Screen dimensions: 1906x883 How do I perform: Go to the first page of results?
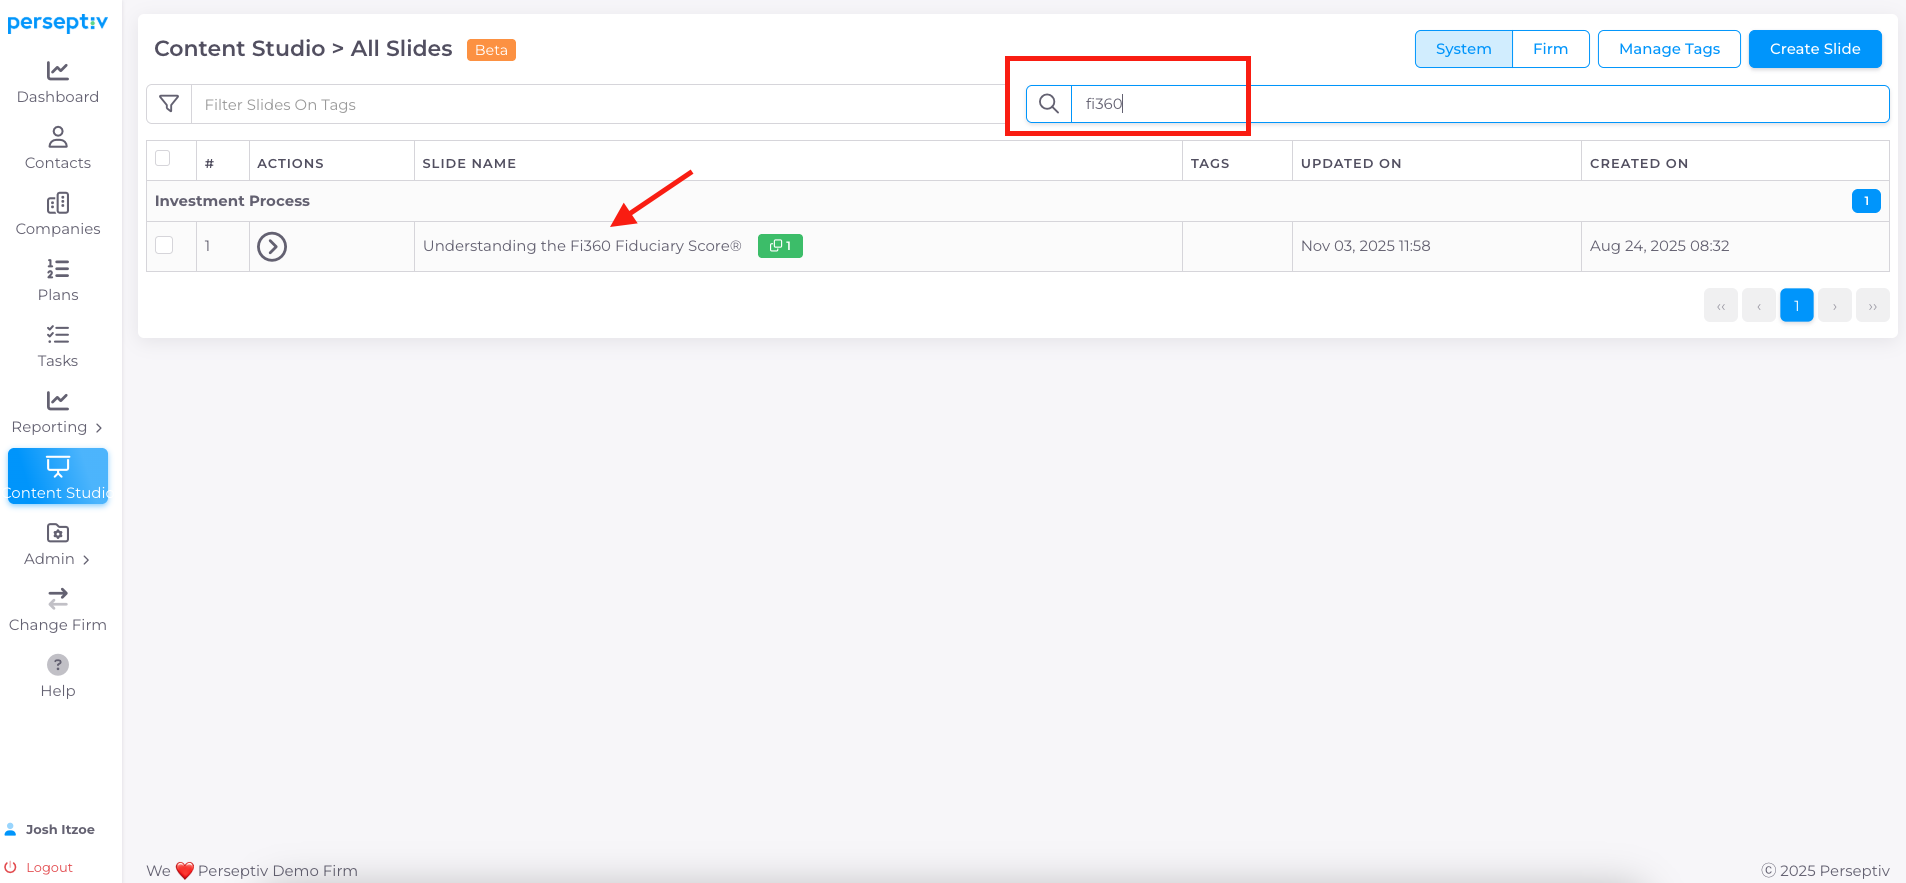[1721, 306]
